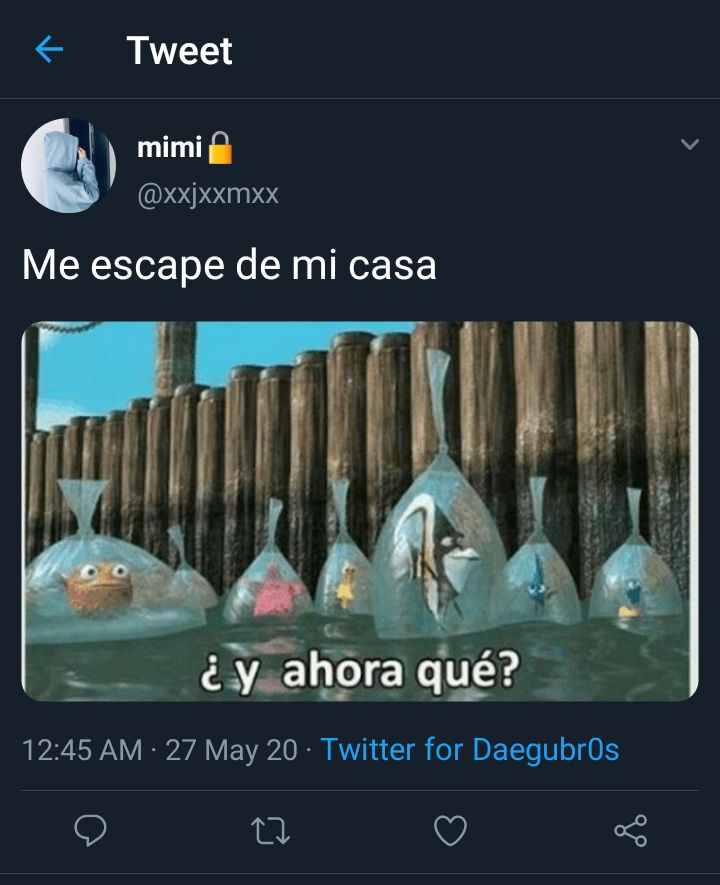The width and height of the screenshot is (720, 885).
Task: Open the @xxjxxmxx handle
Action: point(208,195)
